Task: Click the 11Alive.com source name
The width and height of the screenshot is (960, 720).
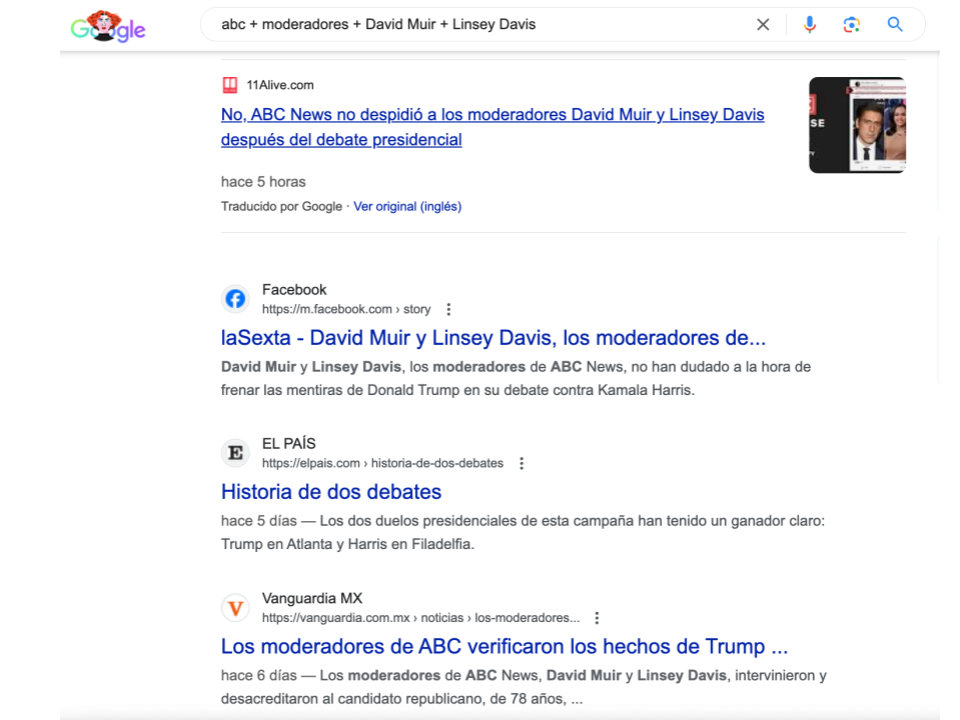Action: point(280,85)
